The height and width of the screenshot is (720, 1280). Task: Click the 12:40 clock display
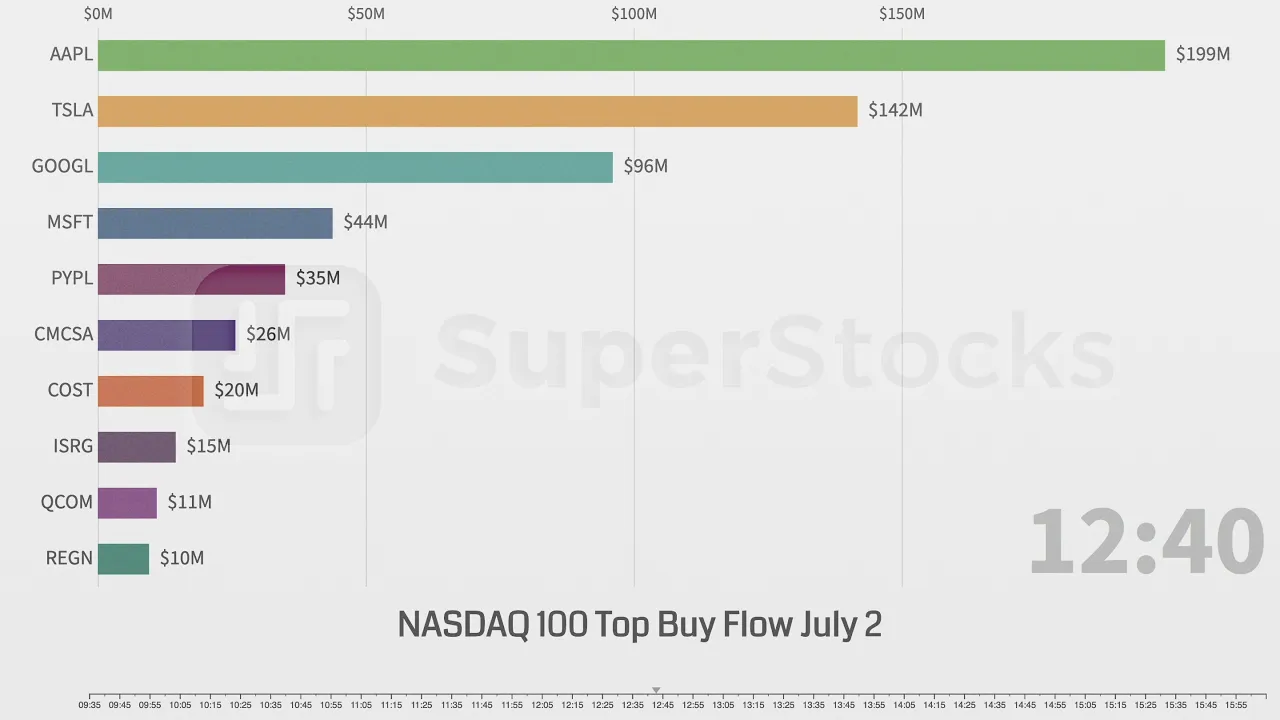coord(1146,541)
